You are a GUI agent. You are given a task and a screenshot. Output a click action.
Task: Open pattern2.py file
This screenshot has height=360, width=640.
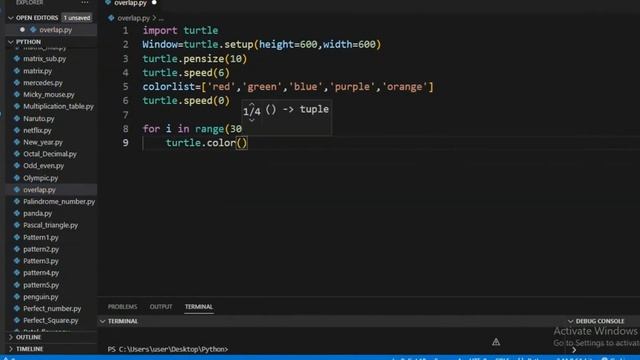(41, 249)
